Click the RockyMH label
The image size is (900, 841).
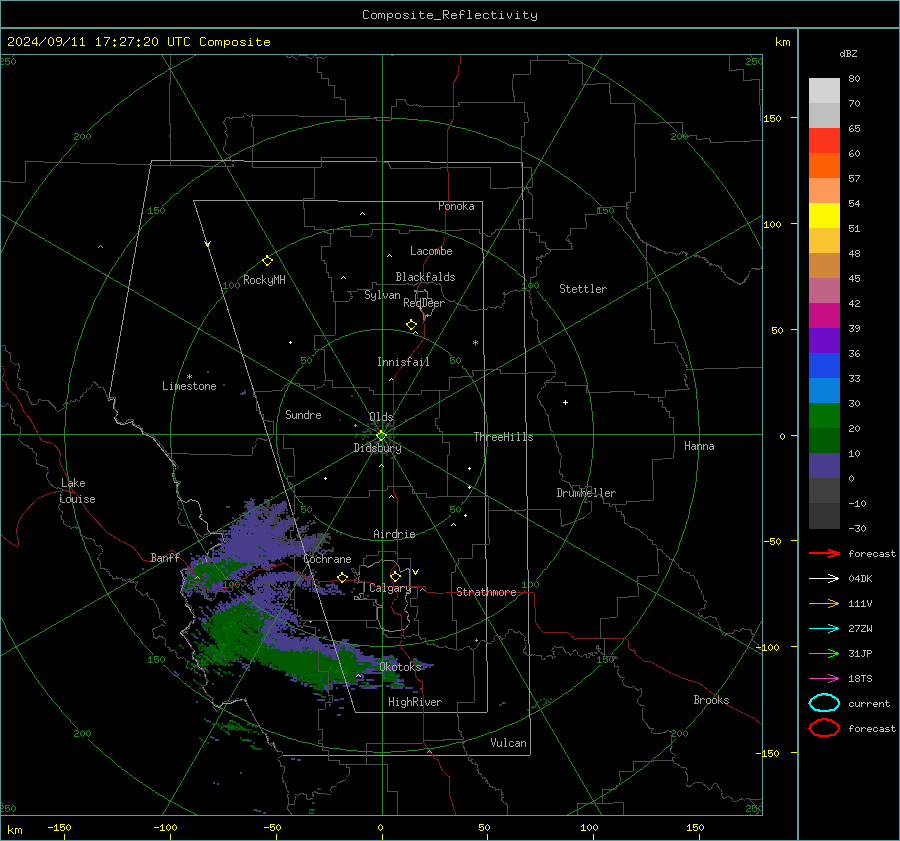(x=264, y=280)
